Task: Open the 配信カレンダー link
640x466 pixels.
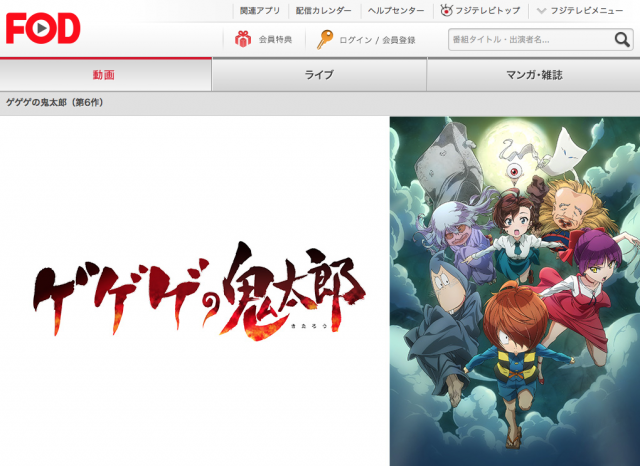Action: (x=324, y=11)
